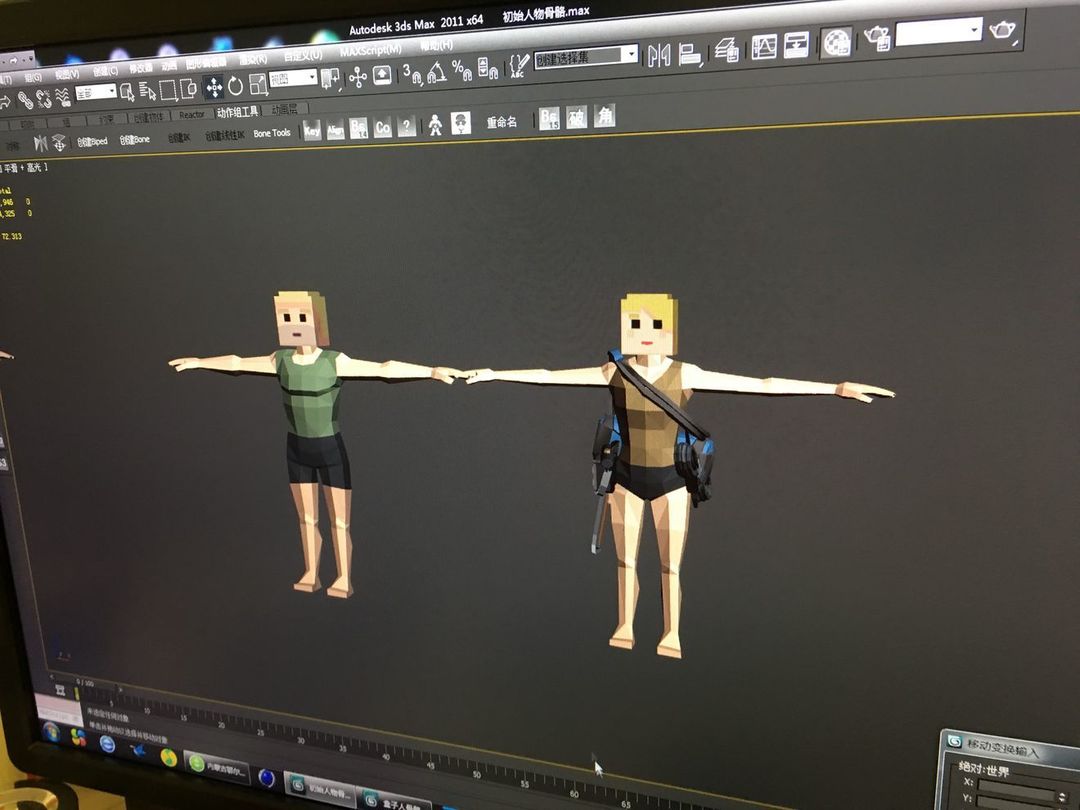Viewport: 1080px width, 810px height.
Task: Open the Layer Manager
Action: coord(727,50)
